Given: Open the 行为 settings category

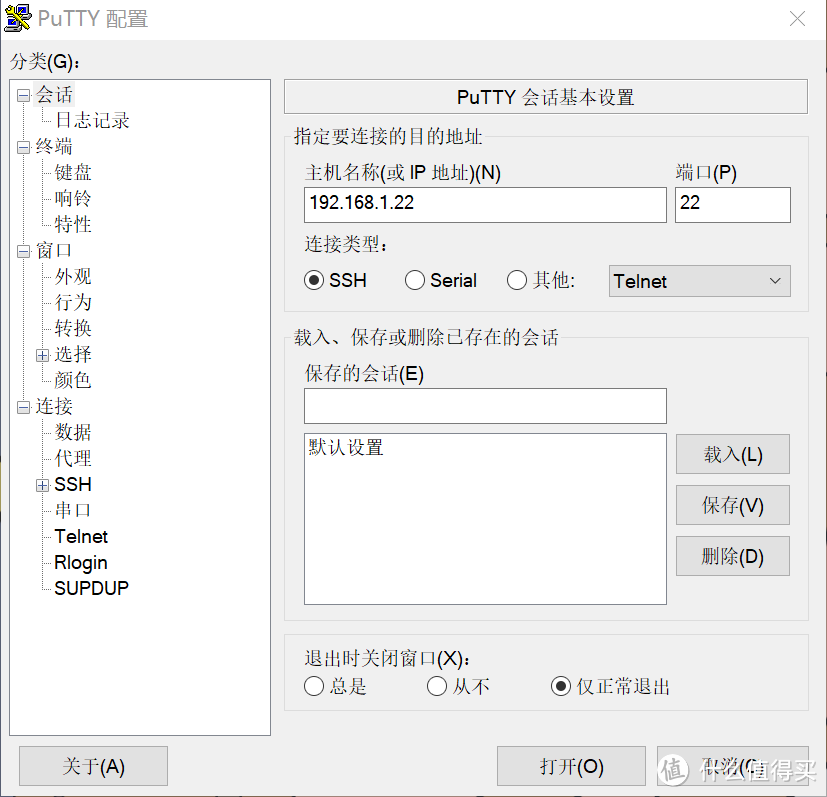Looking at the screenshot, I should click(x=73, y=302).
